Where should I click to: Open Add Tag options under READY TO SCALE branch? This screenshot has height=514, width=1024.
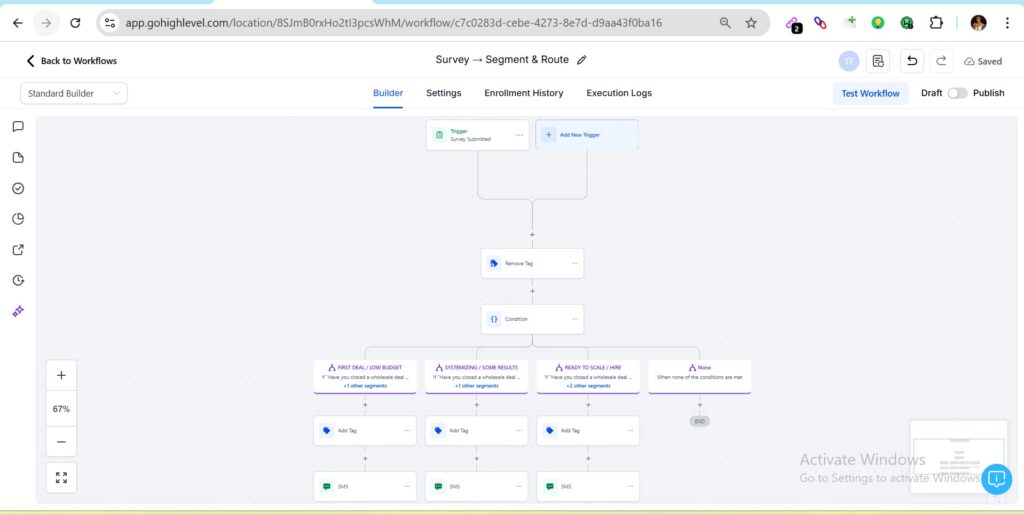[630, 430]
